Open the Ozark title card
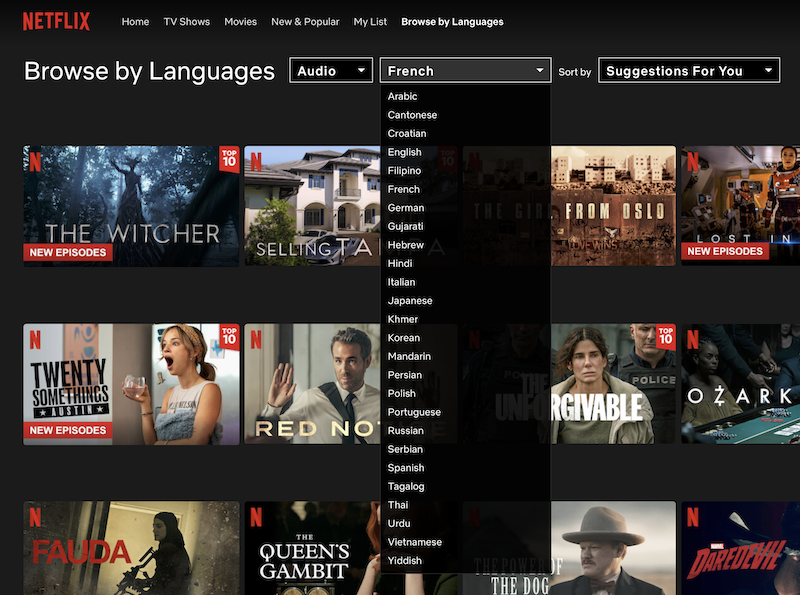The image size is (800, 595). pos(740,384)
